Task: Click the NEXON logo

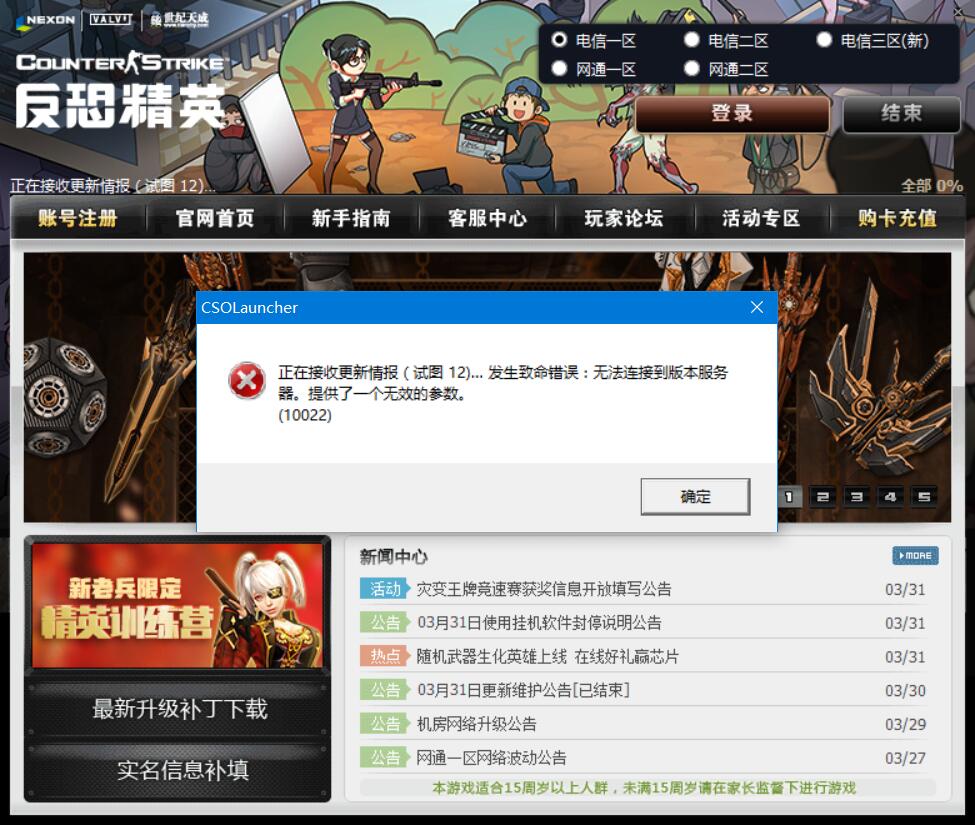Action: 46,20
